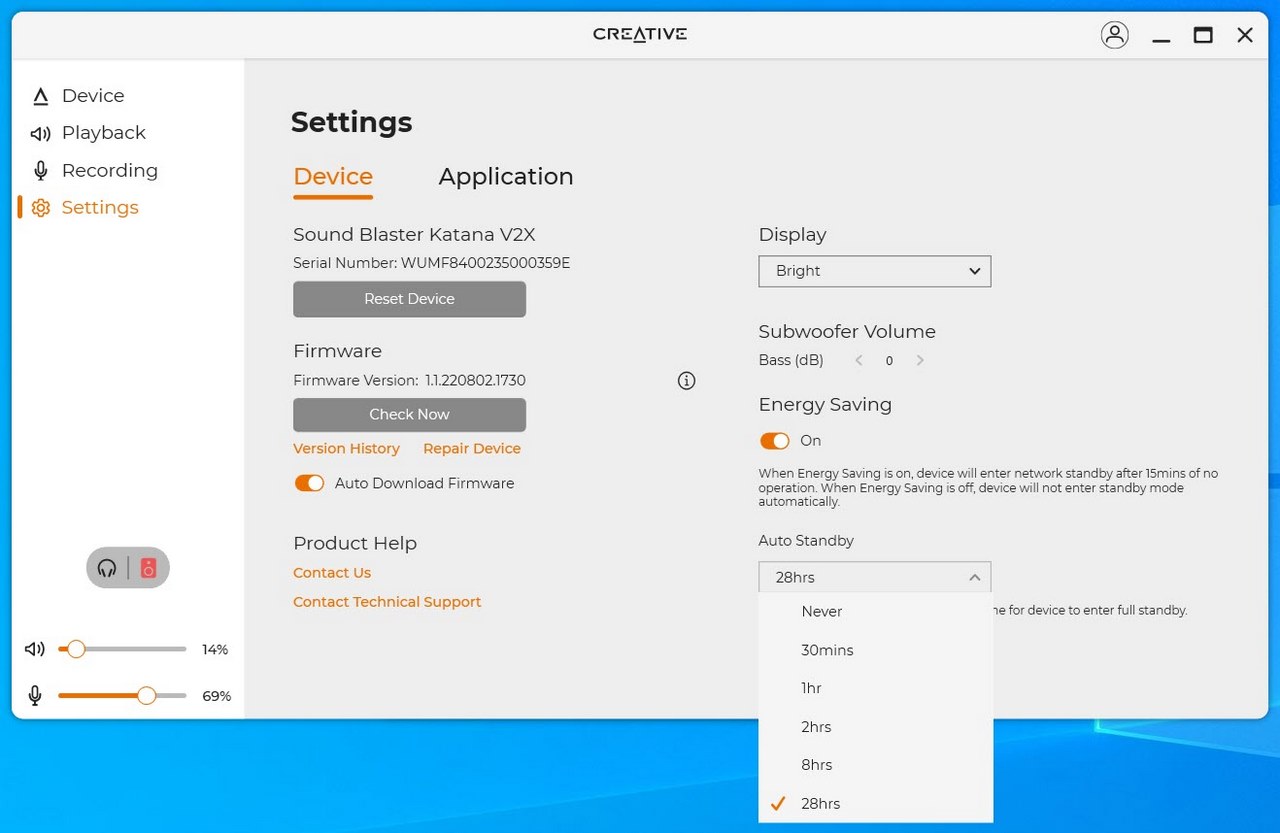Click the Contact Us link

tap(332, 573)
